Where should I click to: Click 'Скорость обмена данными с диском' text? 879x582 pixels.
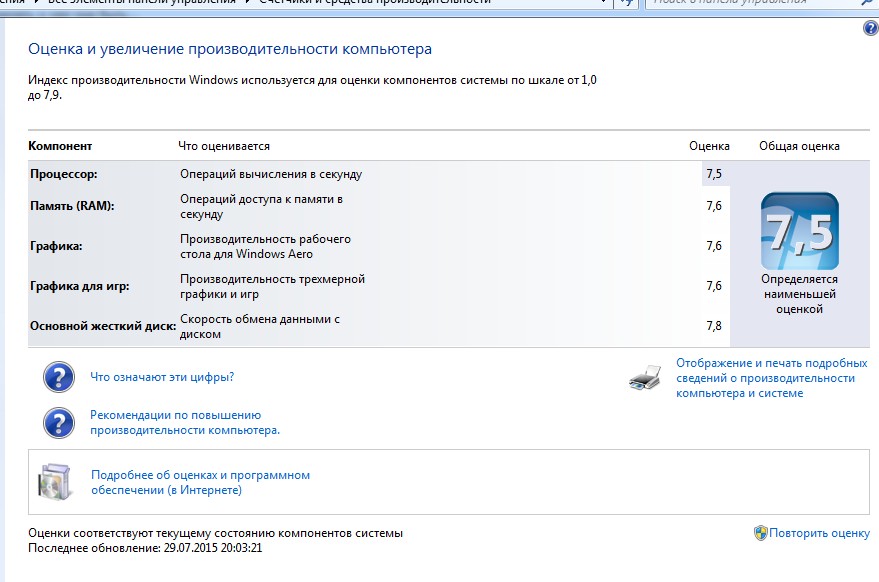(260, 326)
